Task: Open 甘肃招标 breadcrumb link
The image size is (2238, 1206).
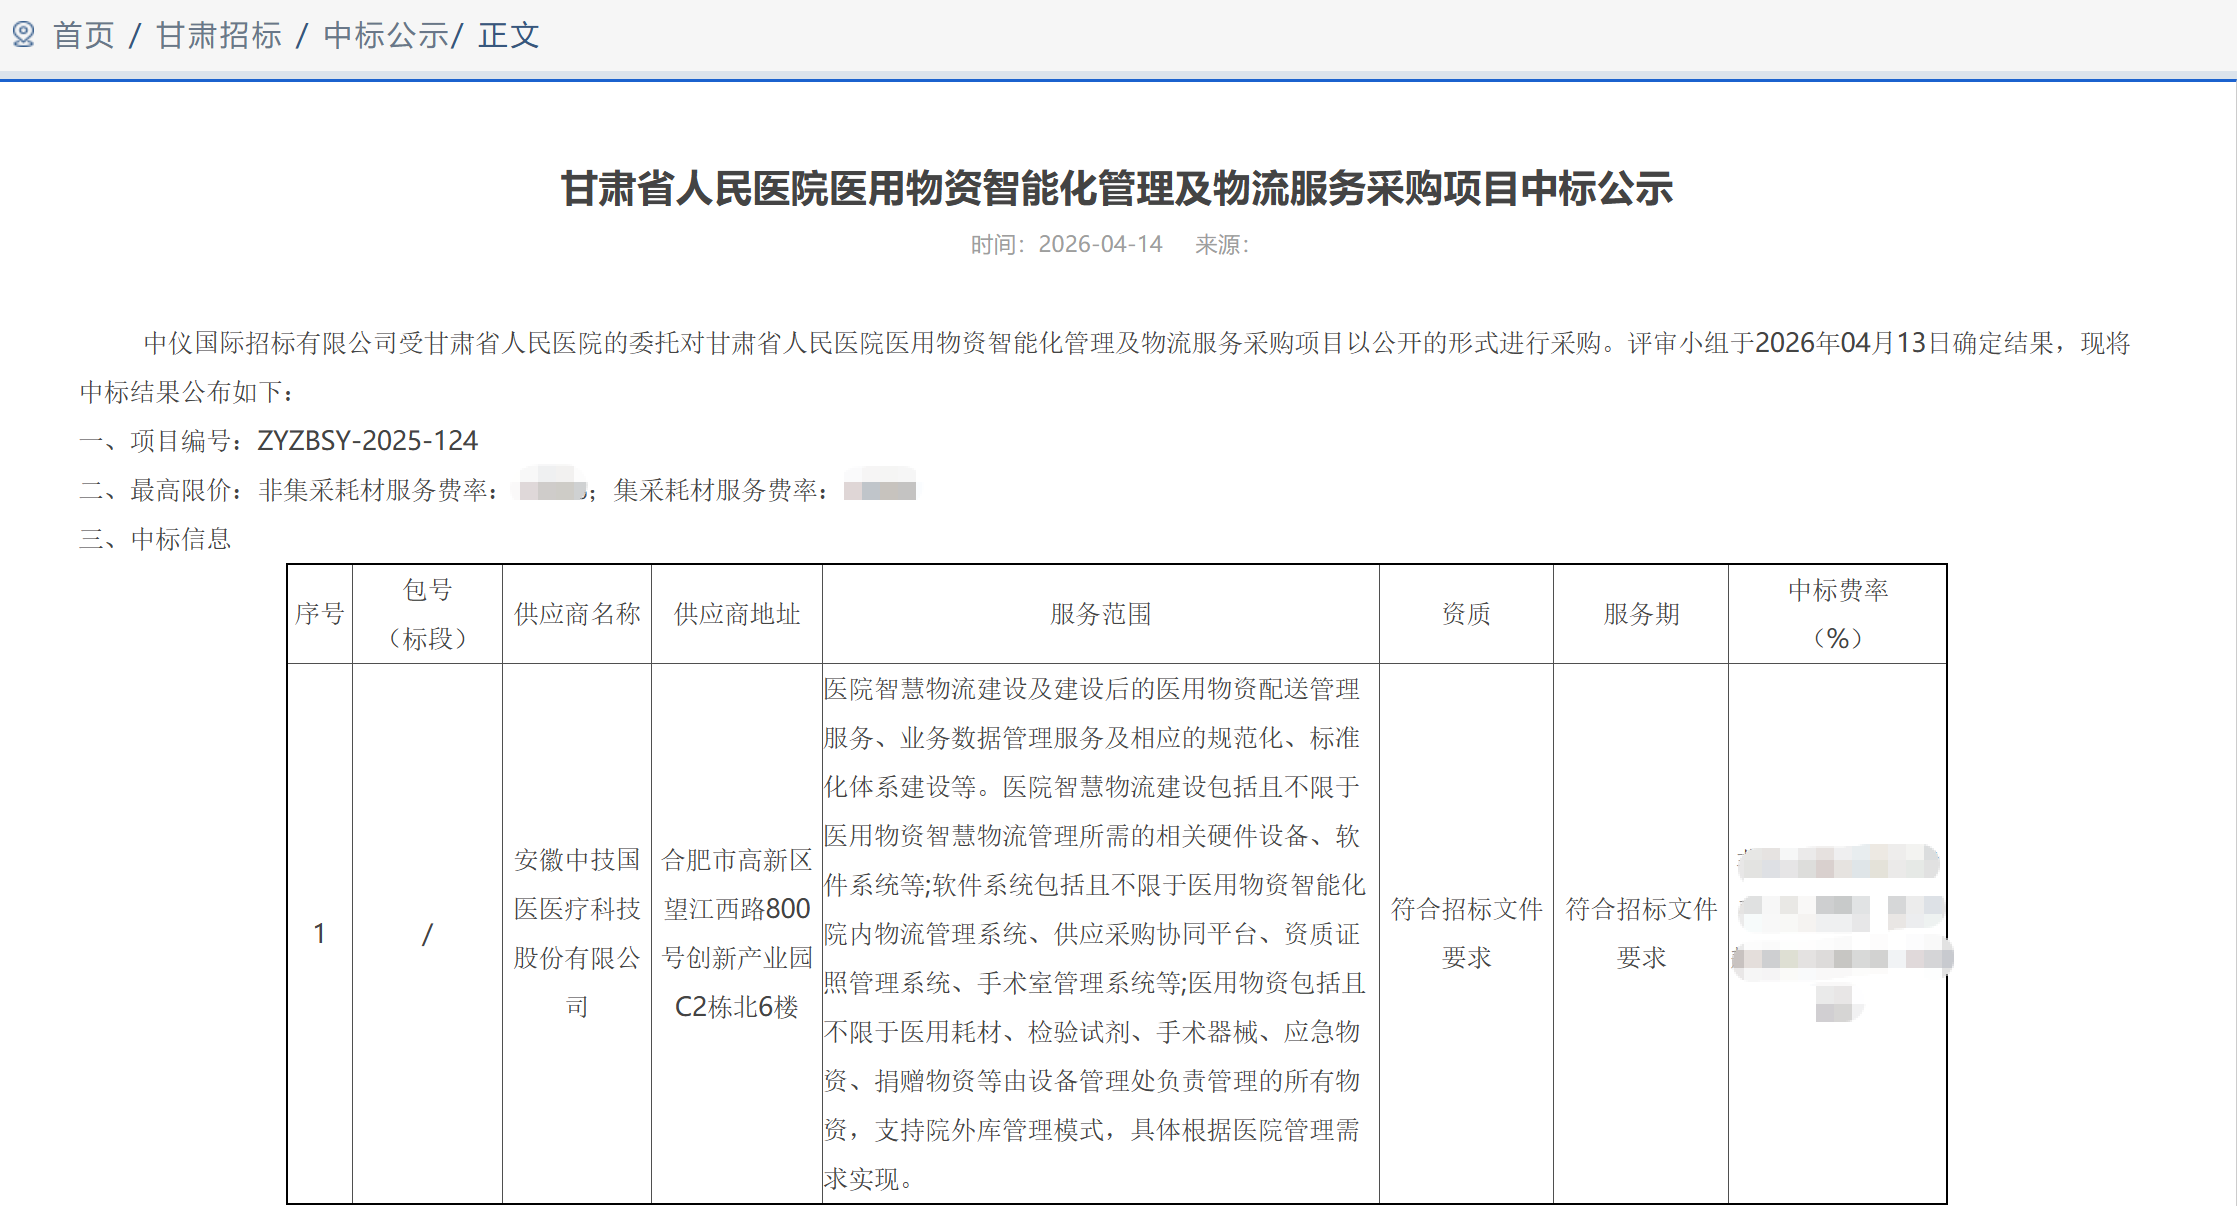Action: [219, 36]
